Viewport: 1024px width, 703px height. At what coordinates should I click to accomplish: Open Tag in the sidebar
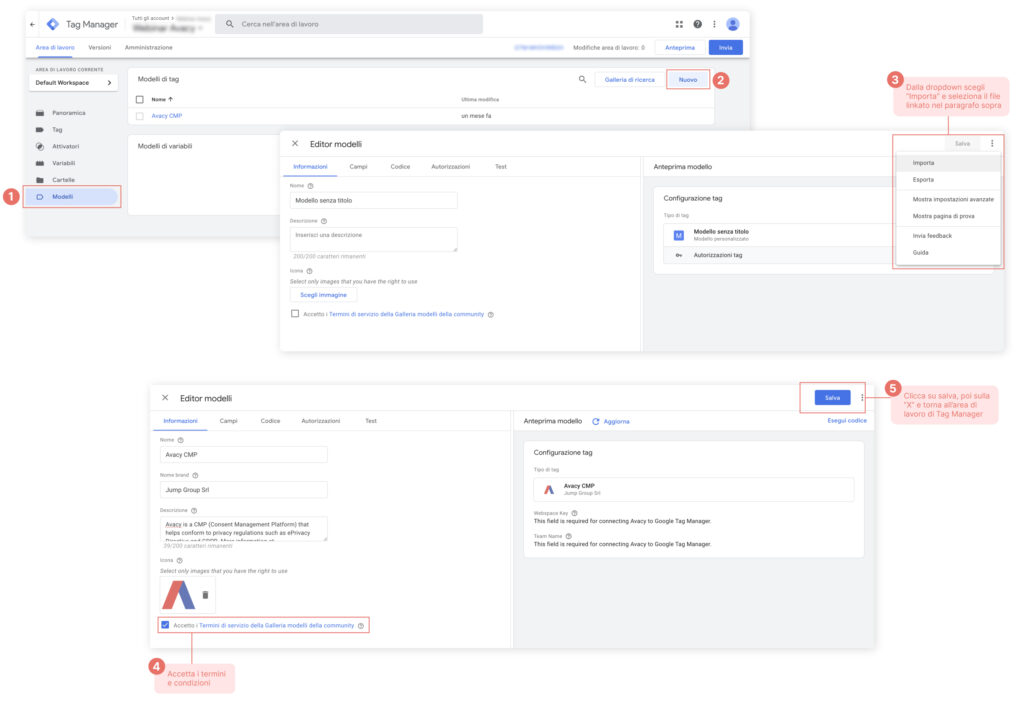point(57,129)
